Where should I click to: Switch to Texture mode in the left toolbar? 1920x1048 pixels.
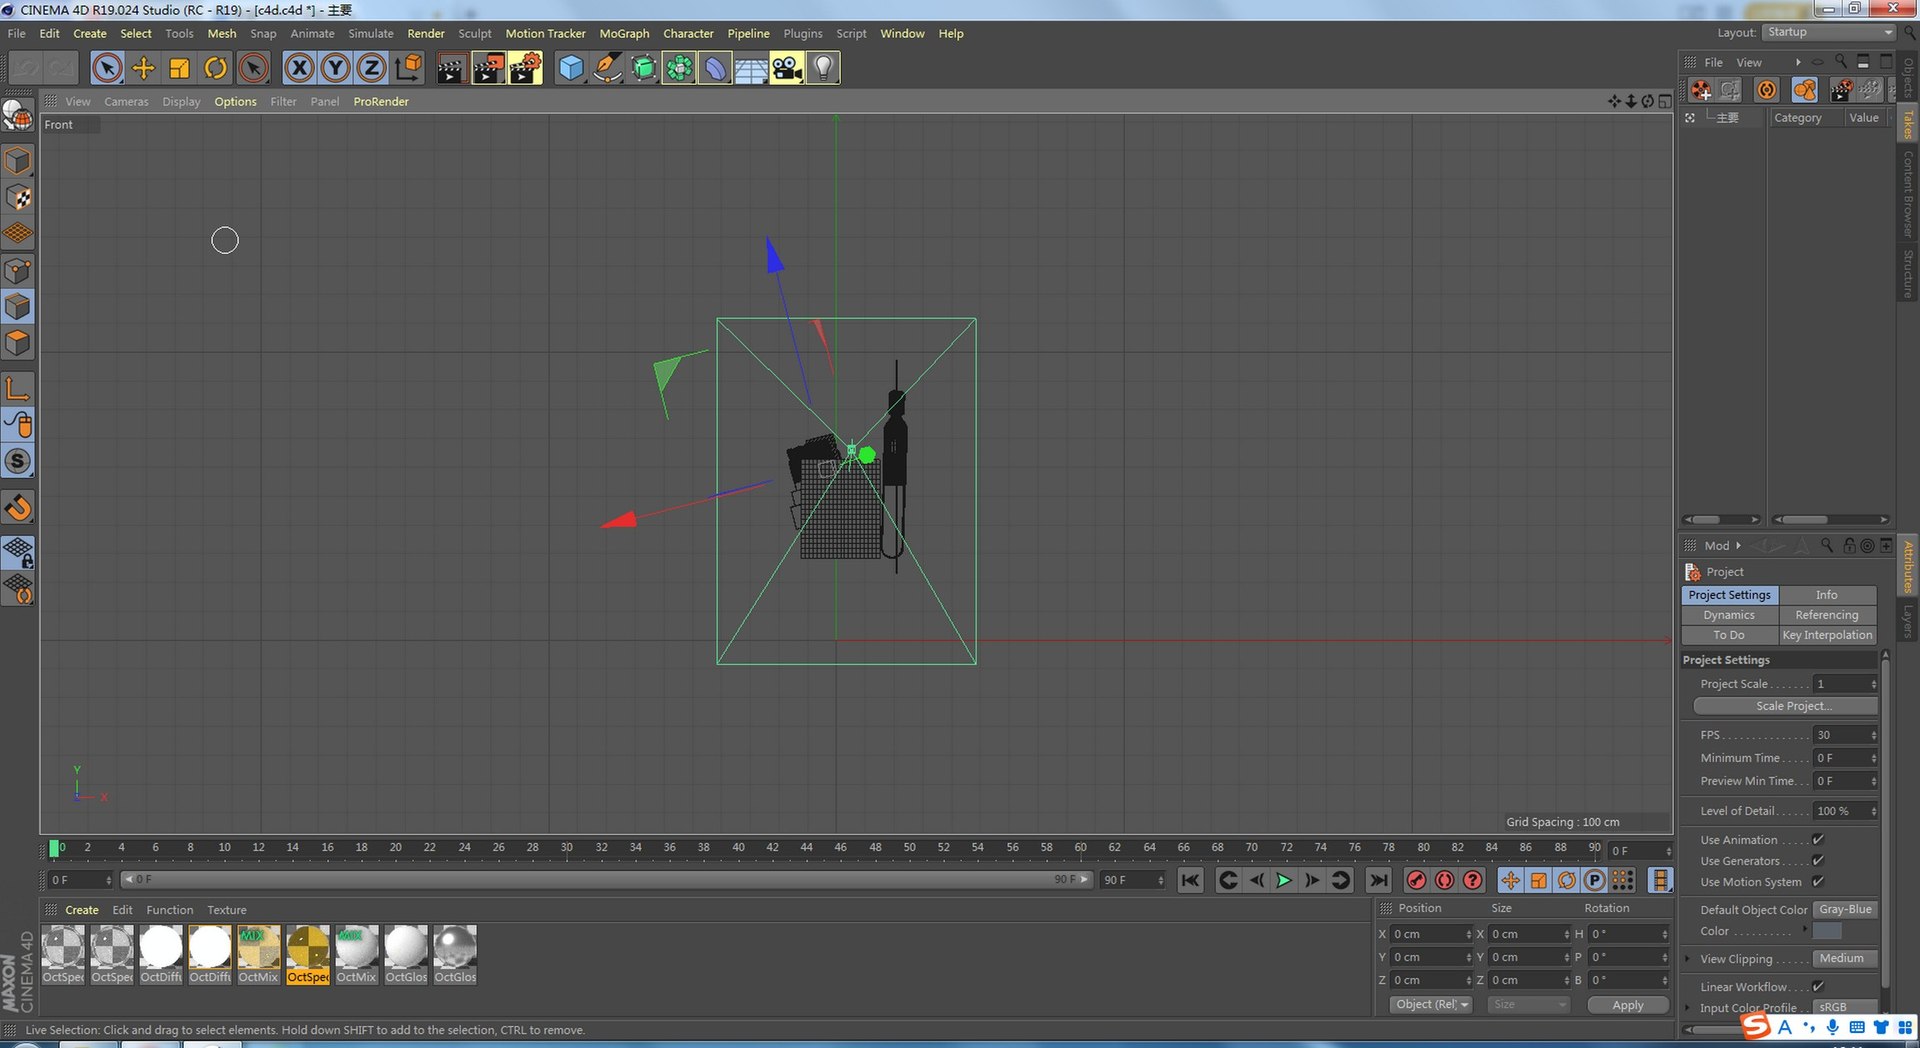pos(18,197)
